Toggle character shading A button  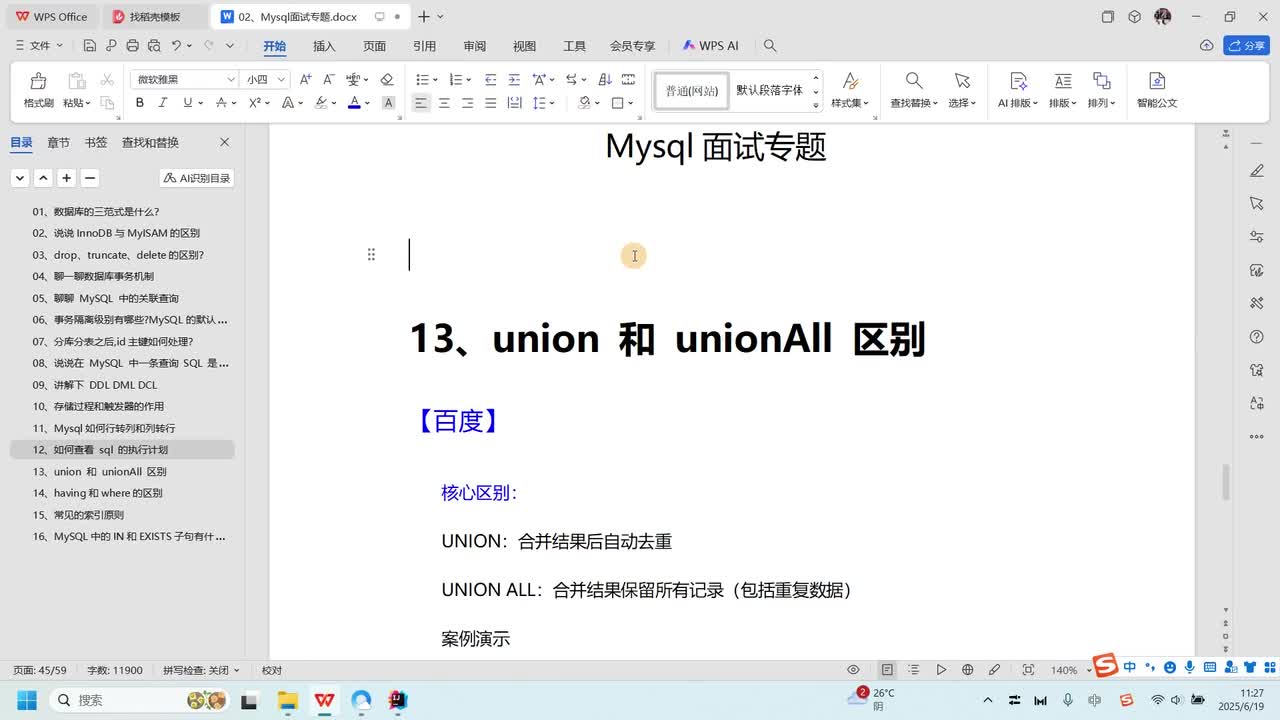pyautogui.click(x=389, y=103)
